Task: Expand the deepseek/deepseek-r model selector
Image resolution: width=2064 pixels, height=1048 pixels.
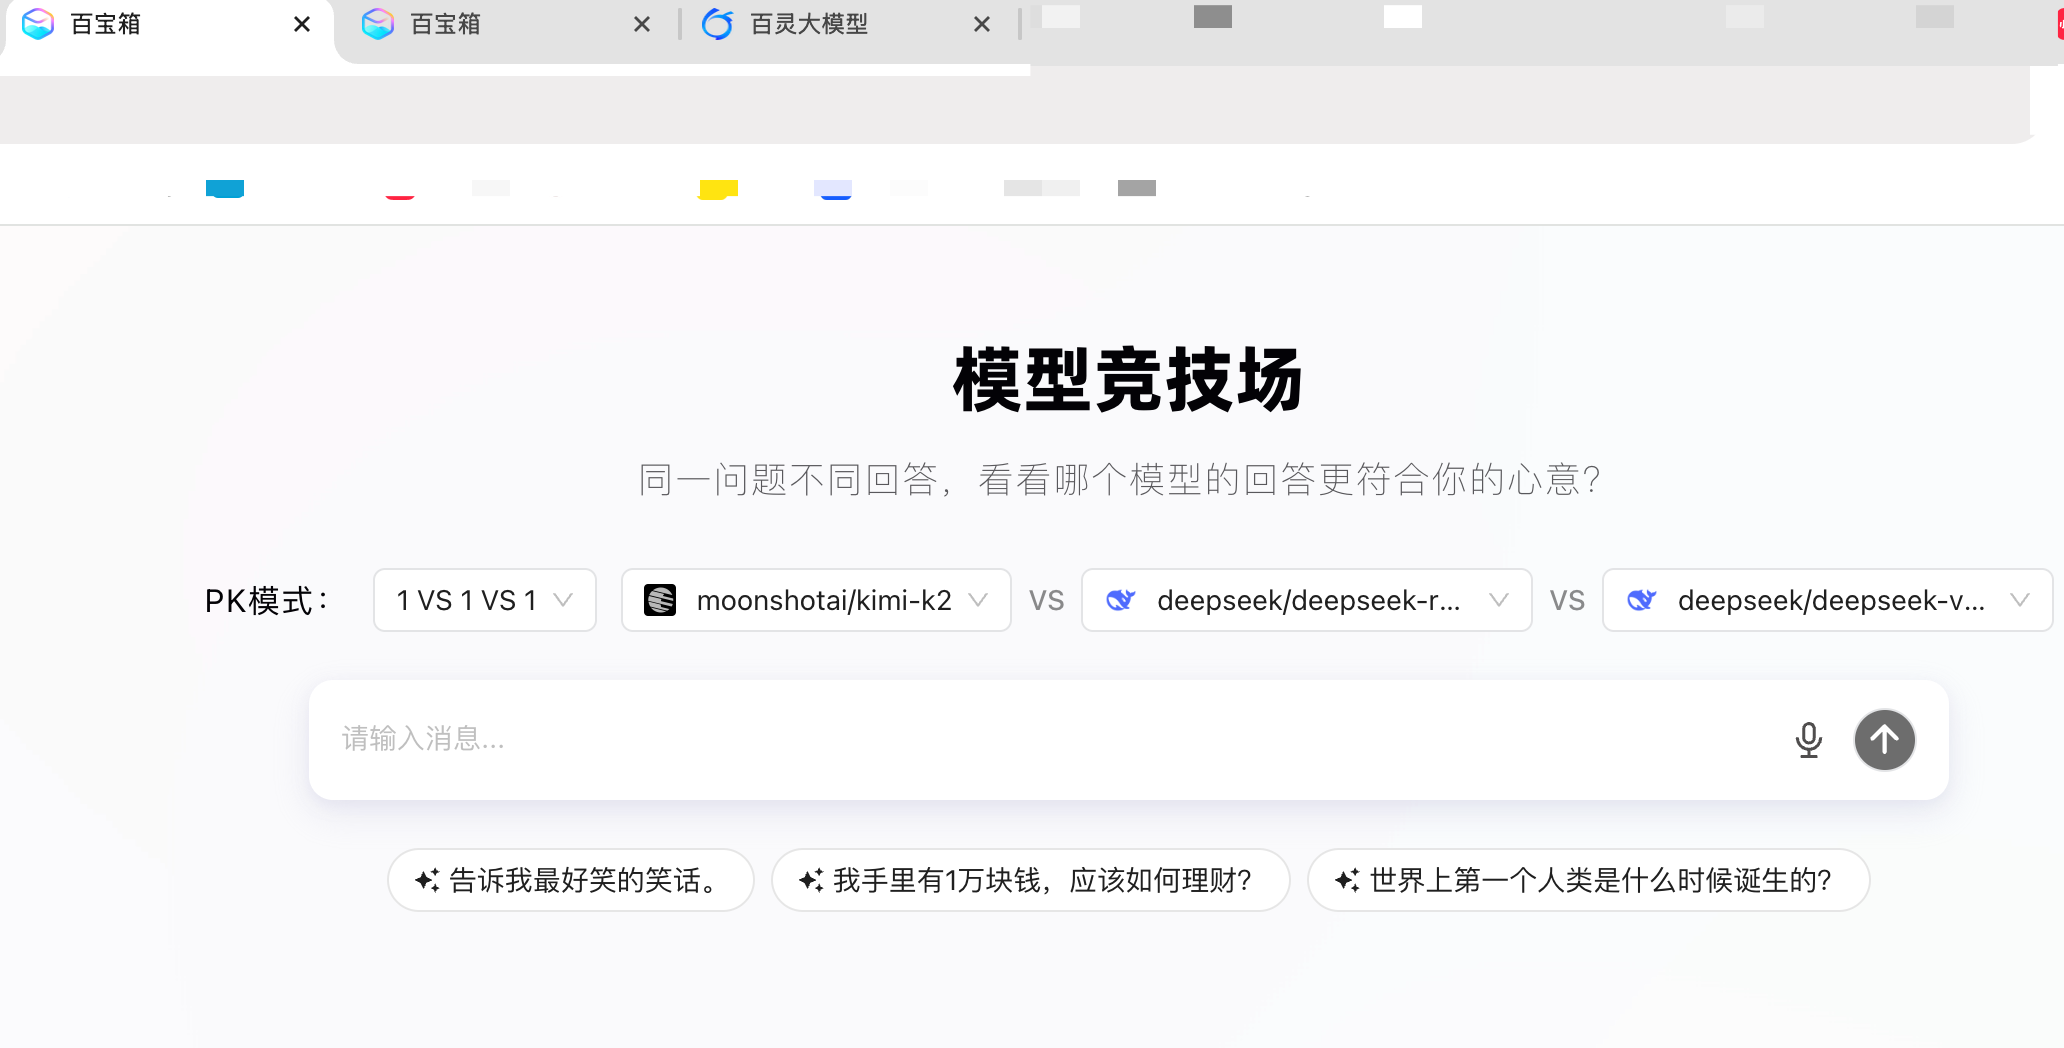Action: [1497, 600]
